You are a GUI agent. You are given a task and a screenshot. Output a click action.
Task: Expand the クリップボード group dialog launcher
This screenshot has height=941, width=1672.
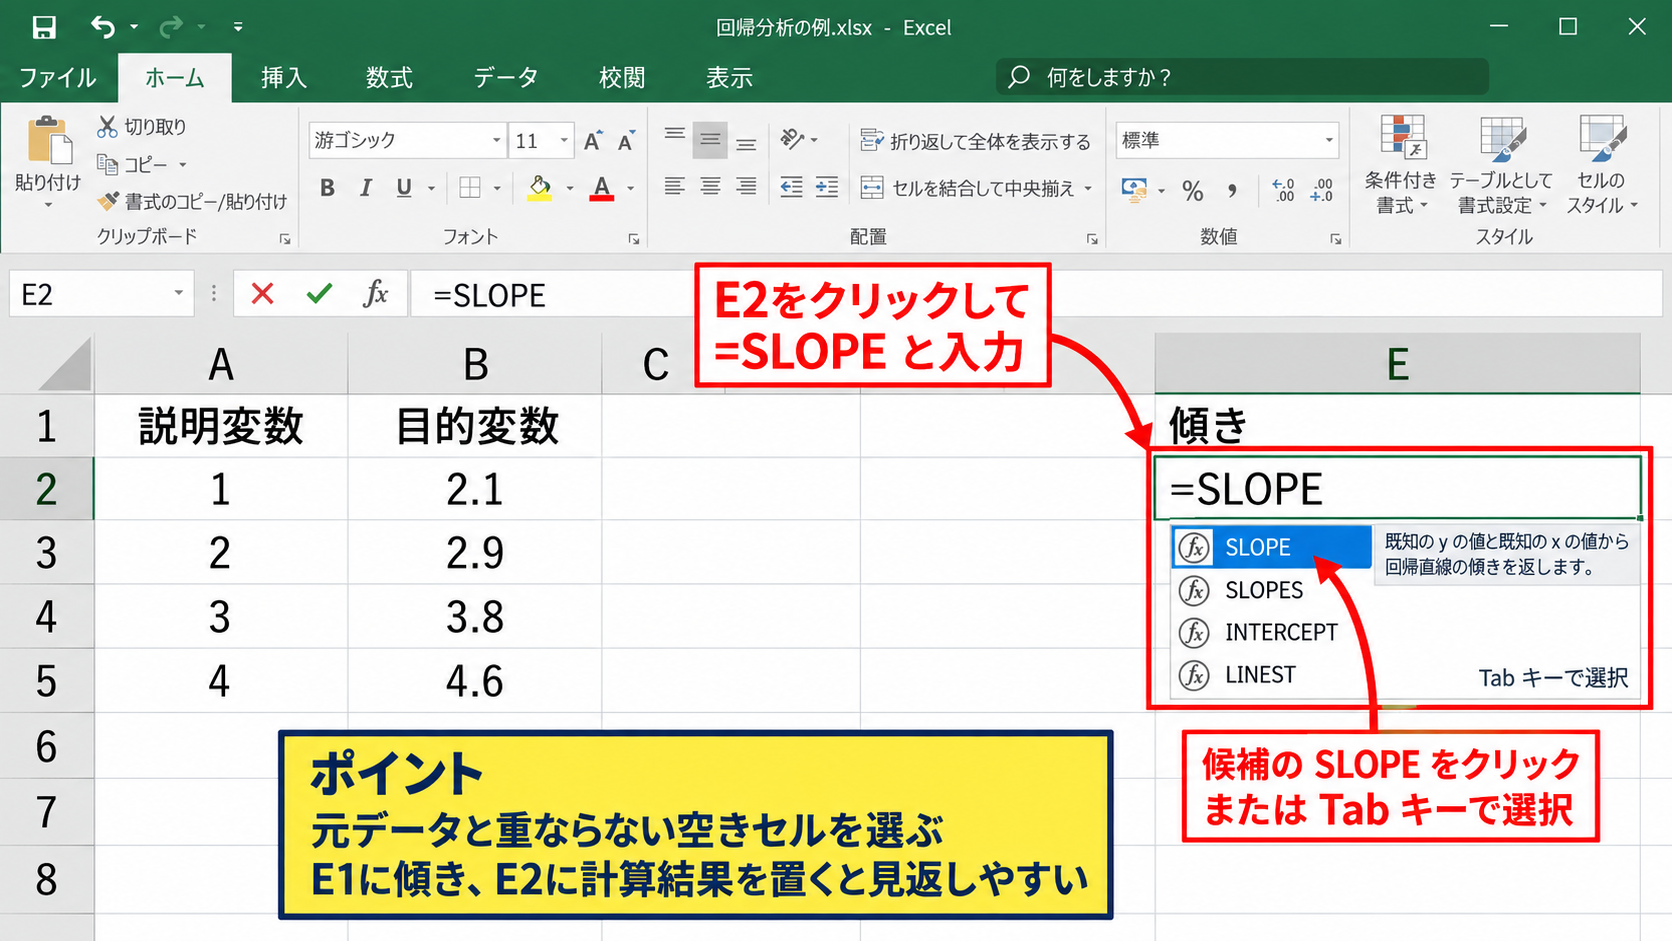[285, 239]
